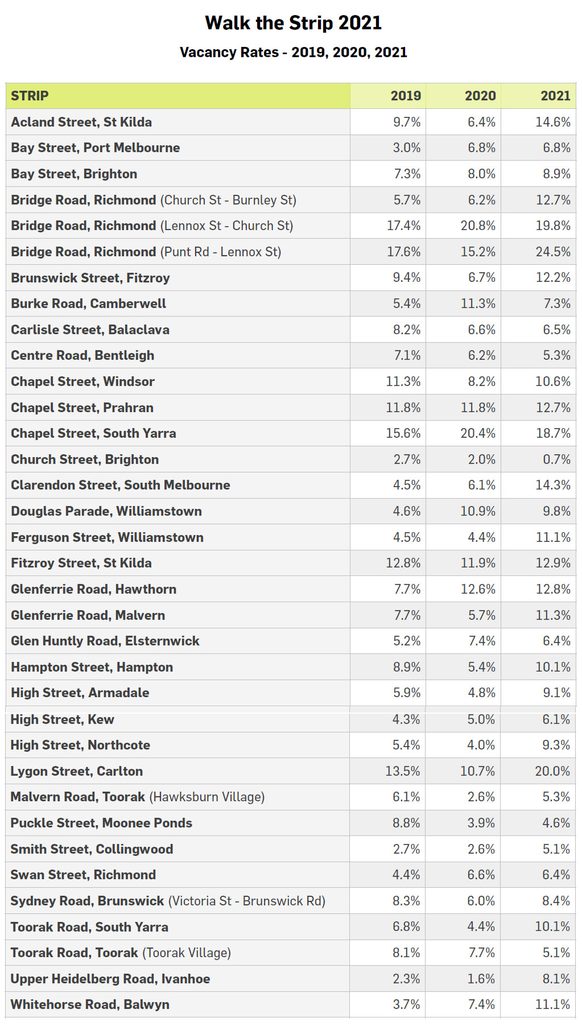Click the 24.5% value for 2021

[x=553, y=251]
